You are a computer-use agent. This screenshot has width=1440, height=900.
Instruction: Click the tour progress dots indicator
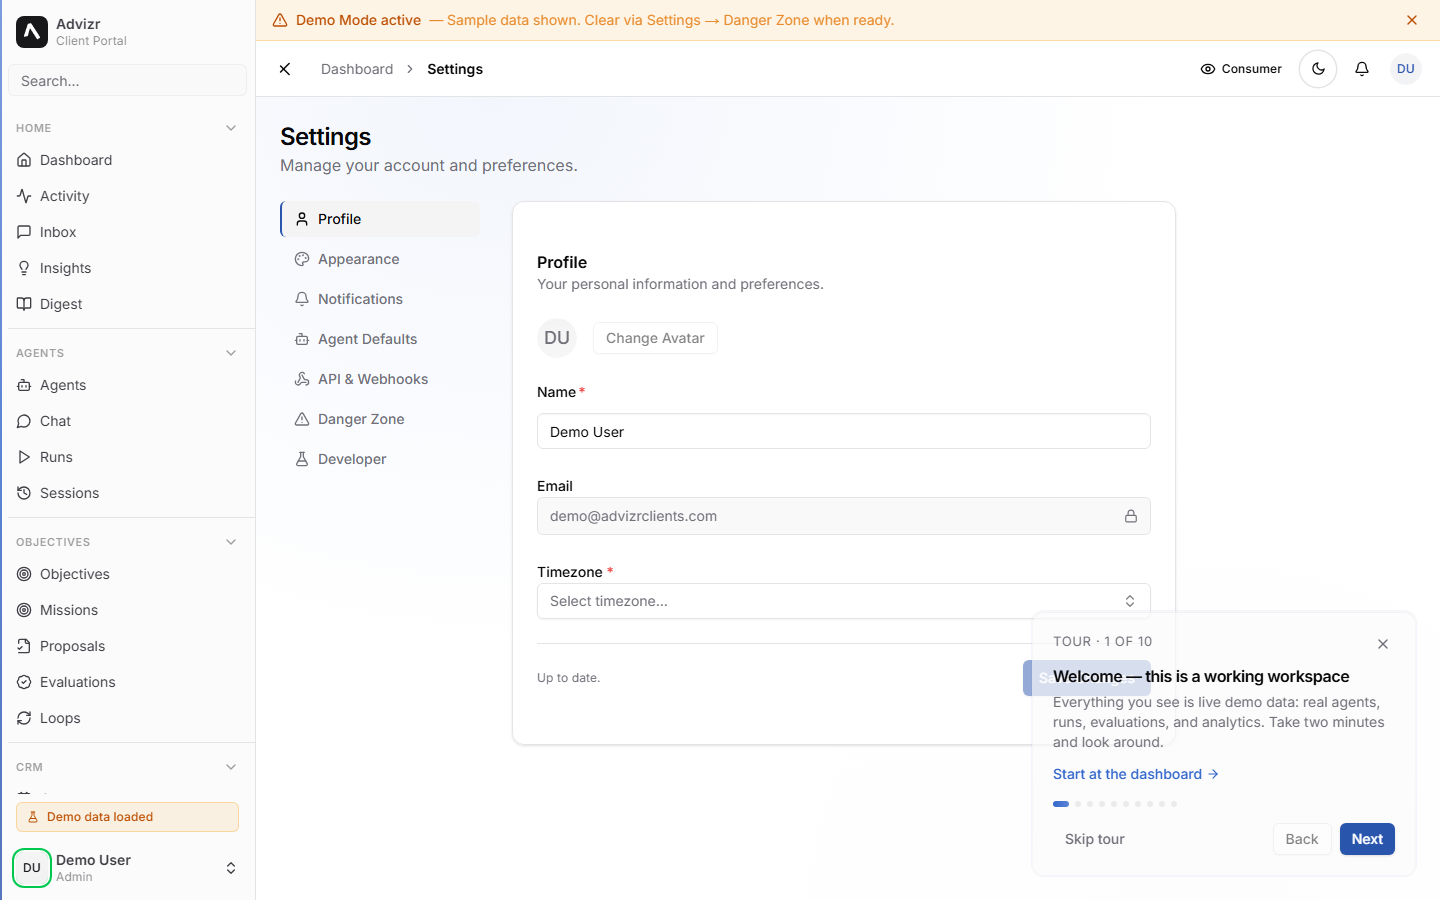click(x=1115, y=804)
